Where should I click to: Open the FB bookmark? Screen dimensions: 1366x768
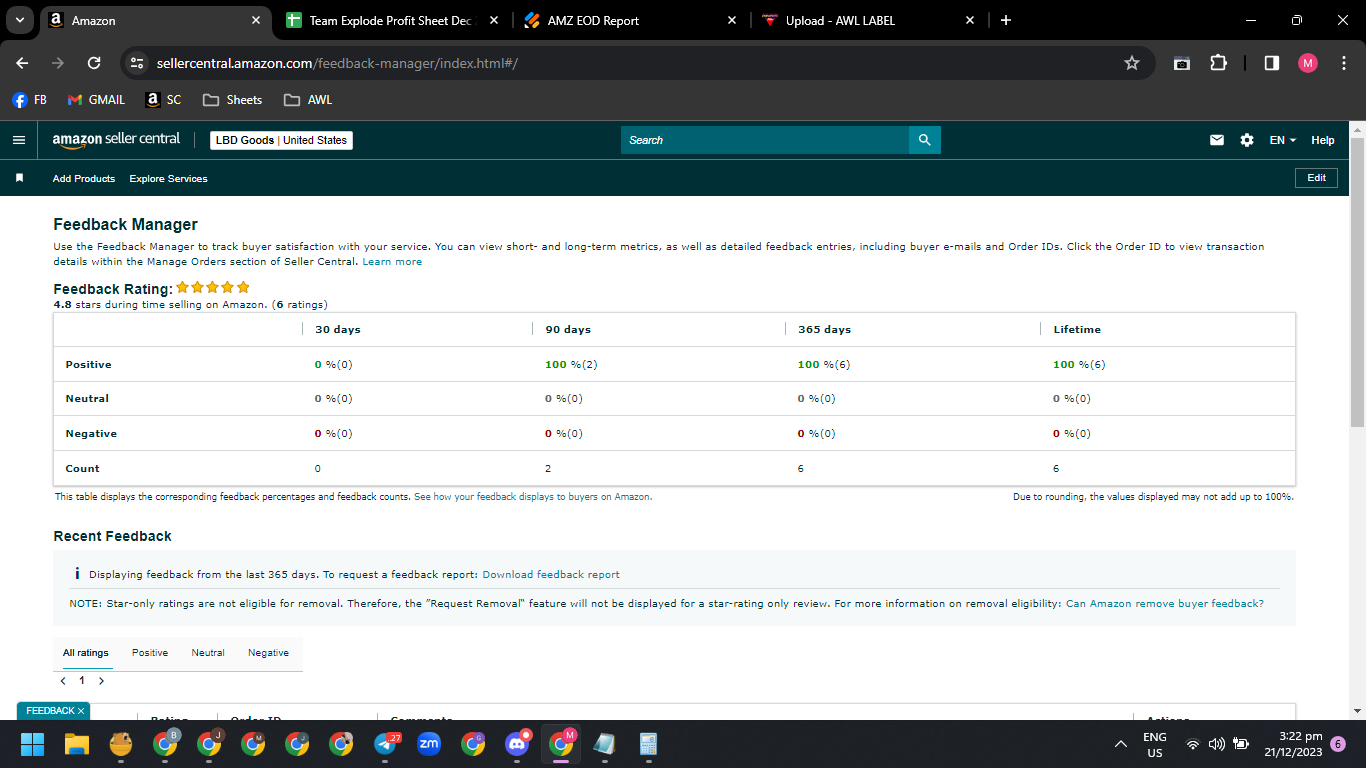(30, 100)
